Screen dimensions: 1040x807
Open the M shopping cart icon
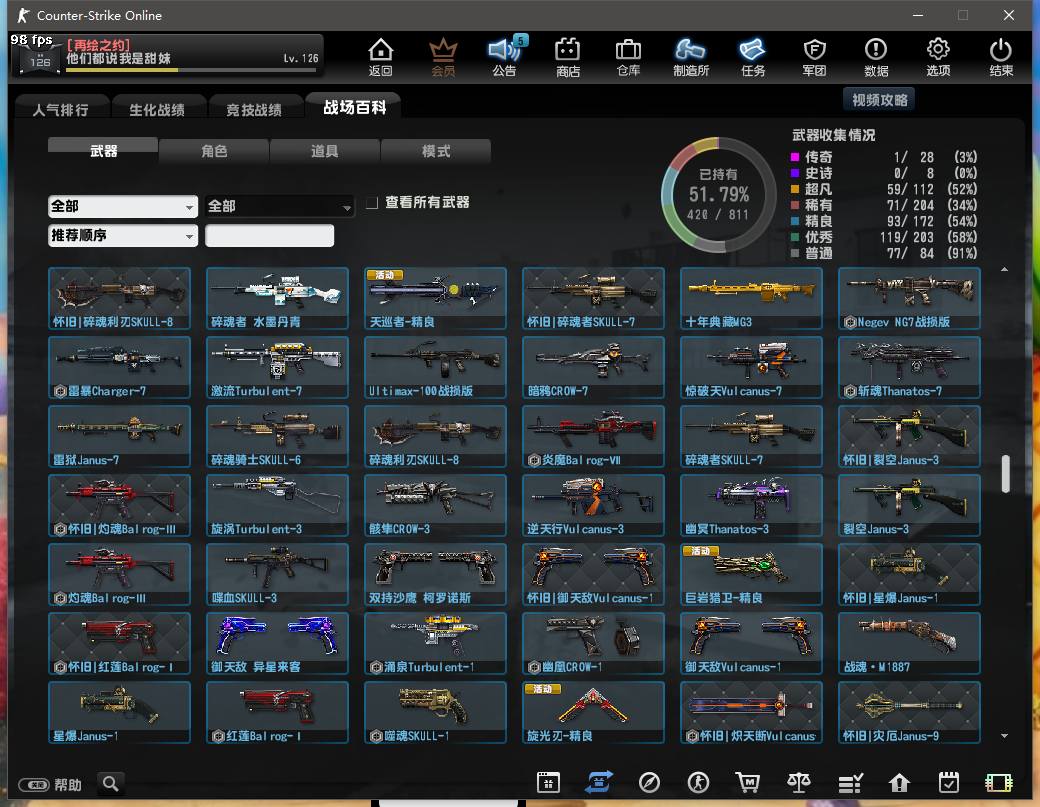748,783
